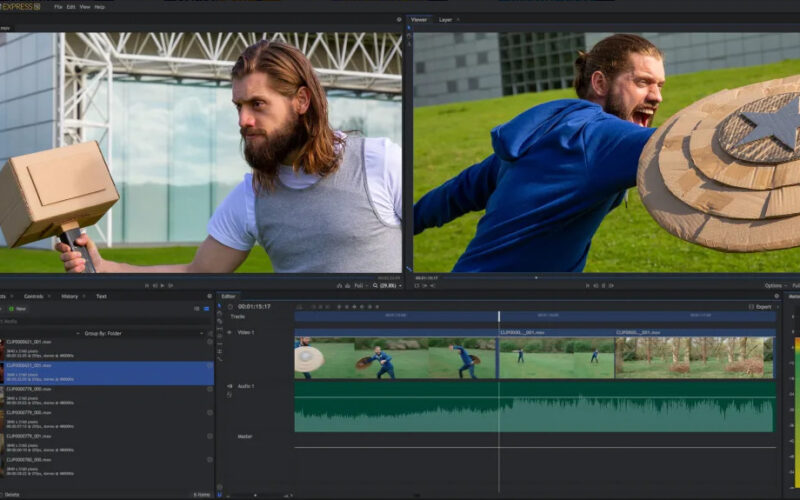This screenshot has height=500, width=800.
Task: Click the Trimmer insert clip icon
Action: (339, 286)
